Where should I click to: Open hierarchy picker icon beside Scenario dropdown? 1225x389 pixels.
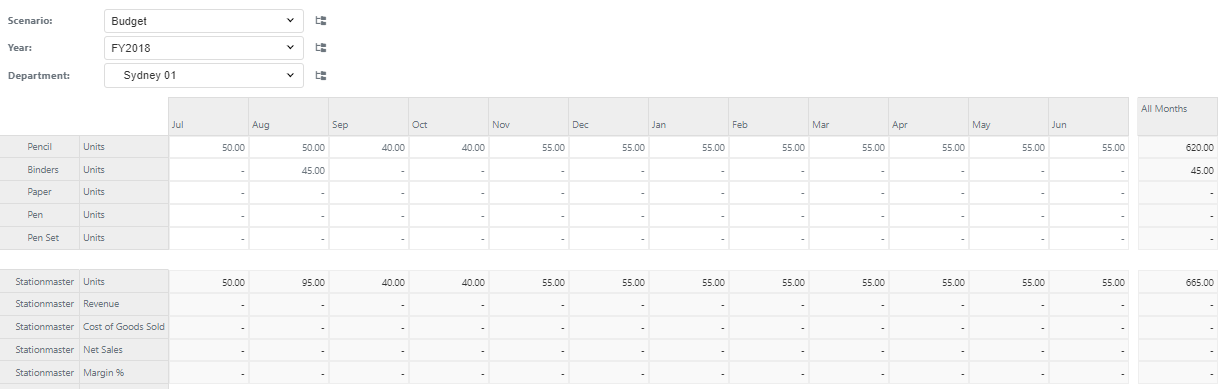321,20
